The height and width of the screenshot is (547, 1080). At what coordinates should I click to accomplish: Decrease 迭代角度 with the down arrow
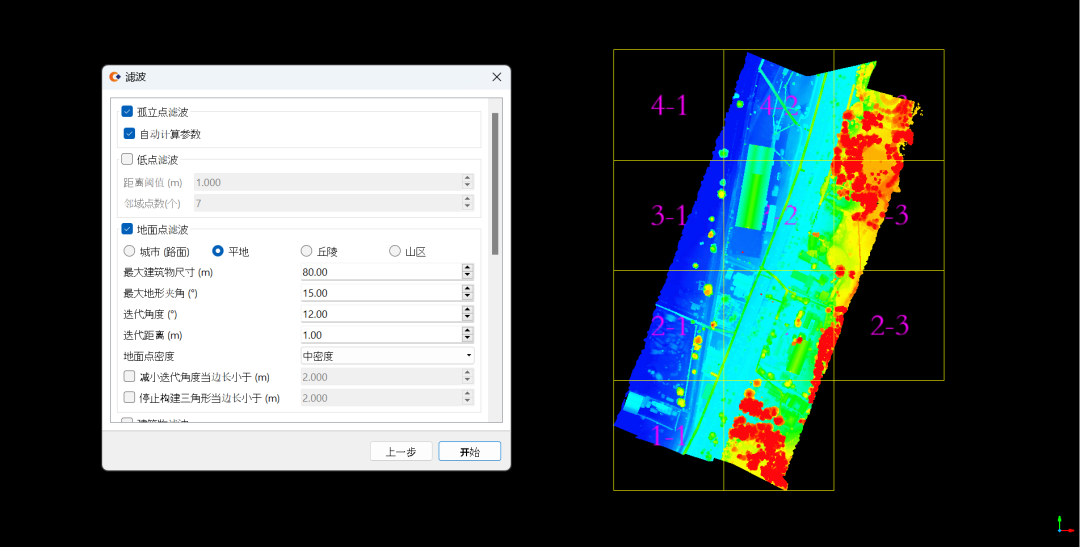point(467,318)
